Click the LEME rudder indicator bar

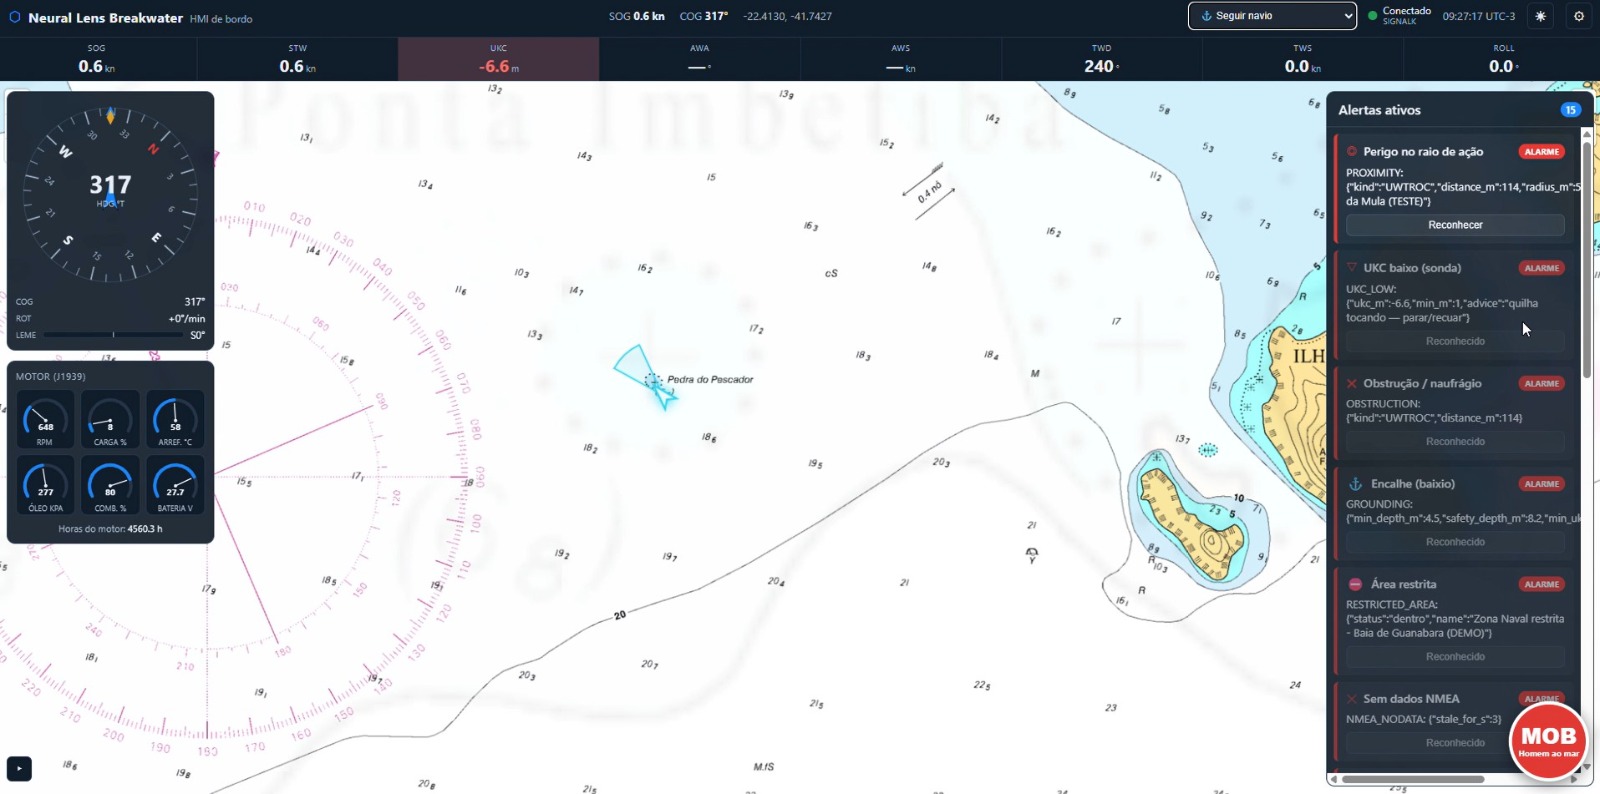point(113,335)
